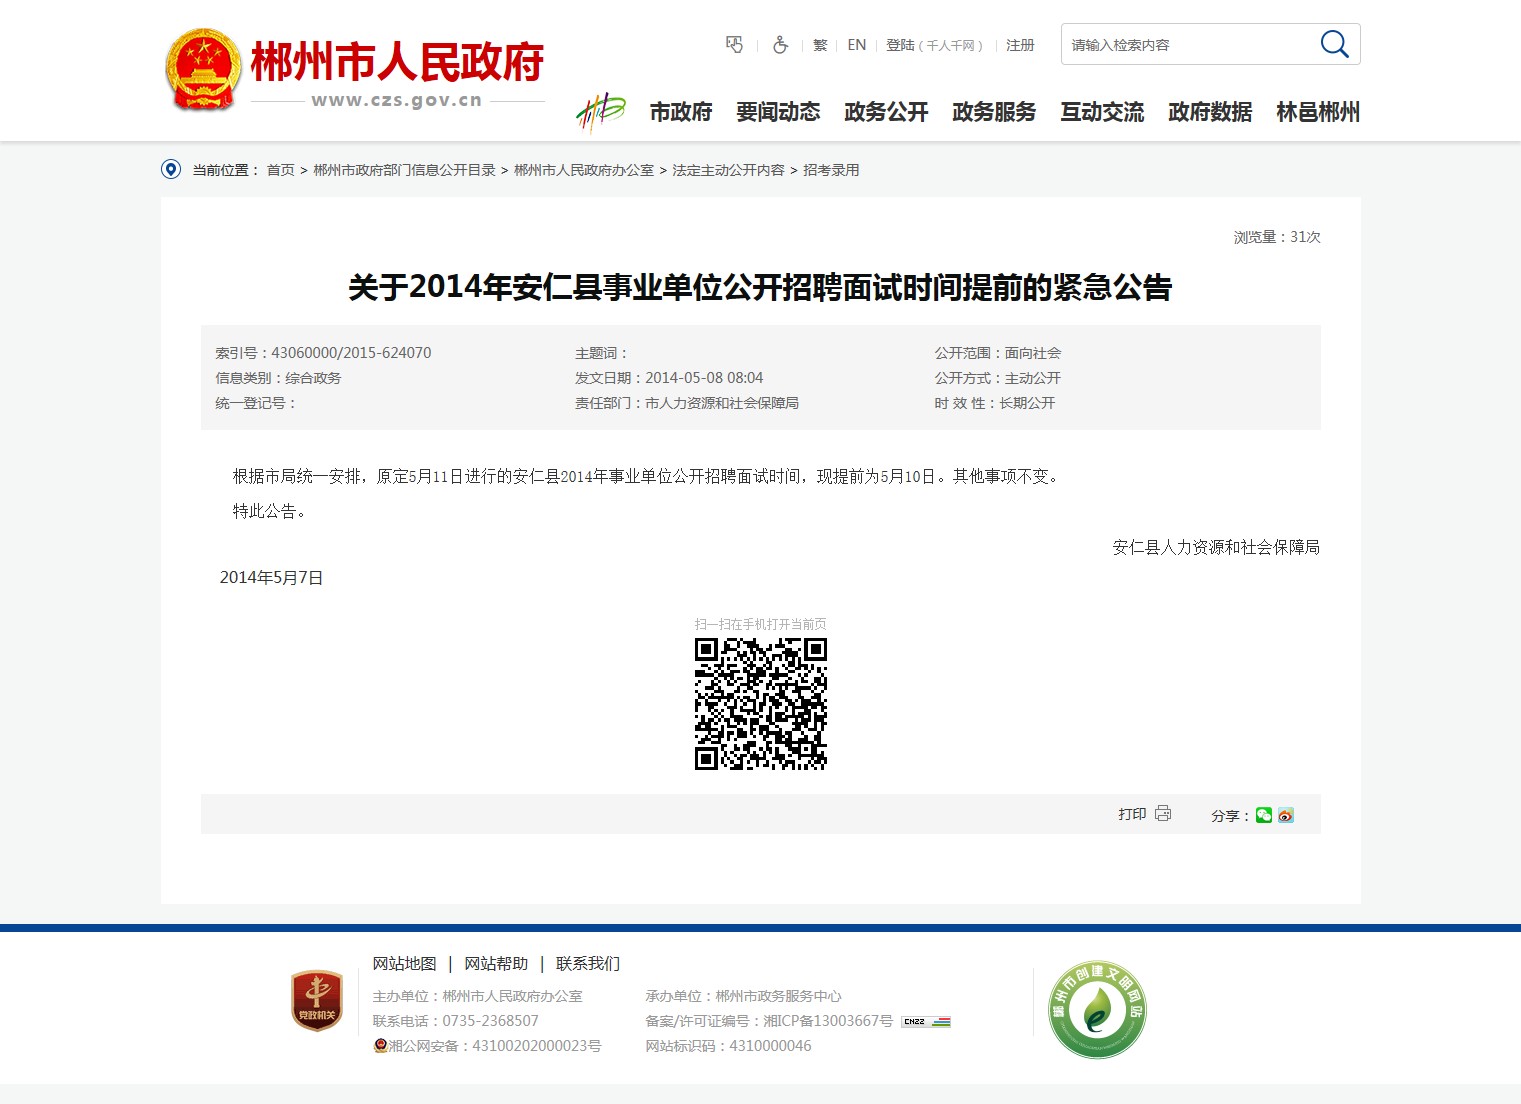Image resolution: width=1521 pixels, height=1104 pixels.
Task: Open the 互动交流 navigation menu
Action: click(x=1102, y=112)
